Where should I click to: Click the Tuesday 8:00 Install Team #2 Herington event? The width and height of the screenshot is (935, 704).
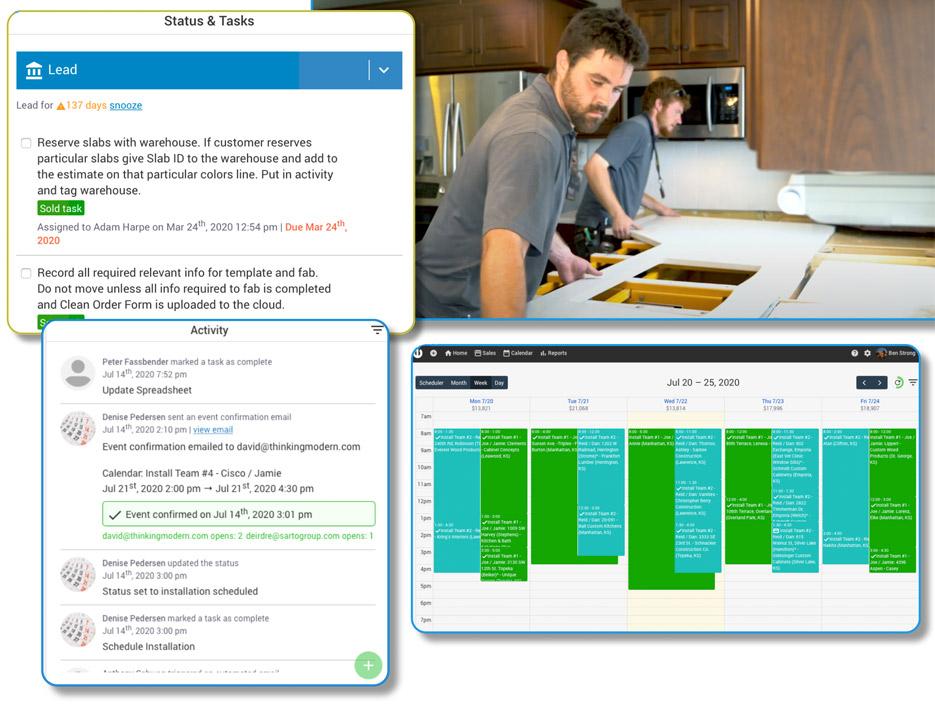pyautogui.click(x=601, y=466)
